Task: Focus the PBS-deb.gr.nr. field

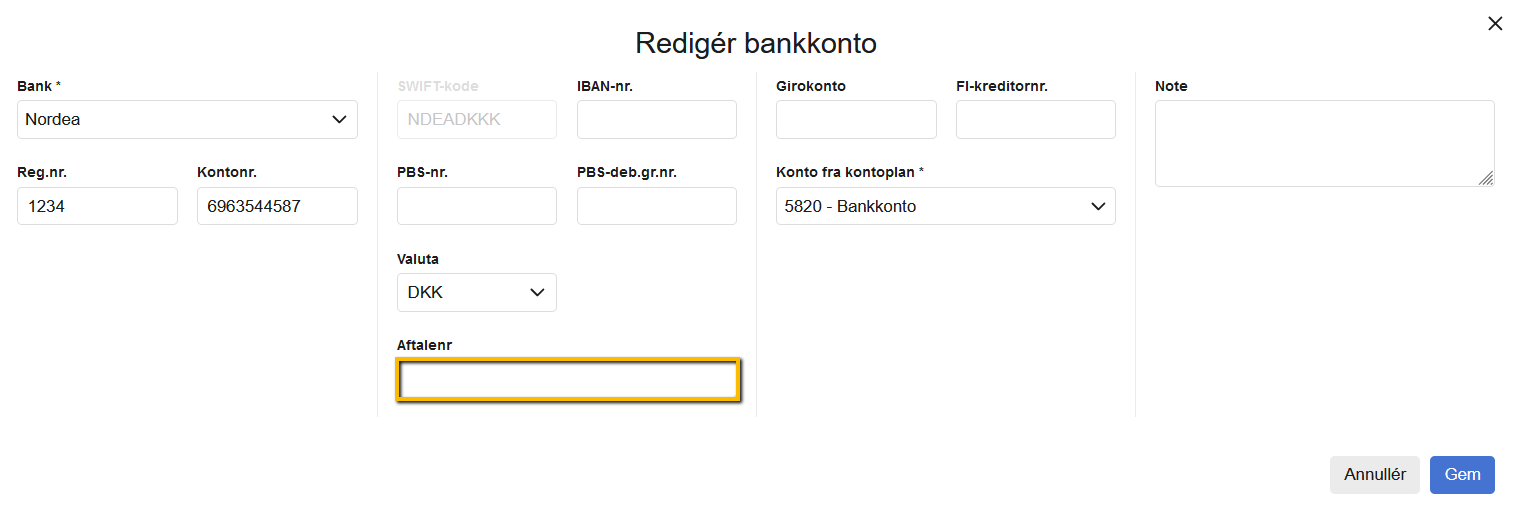Action: tap(656, 207)
